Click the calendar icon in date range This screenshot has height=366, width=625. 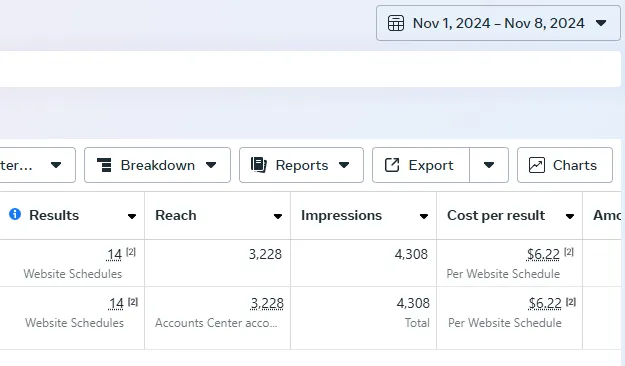pyautogui.click(x=396, y=23)
